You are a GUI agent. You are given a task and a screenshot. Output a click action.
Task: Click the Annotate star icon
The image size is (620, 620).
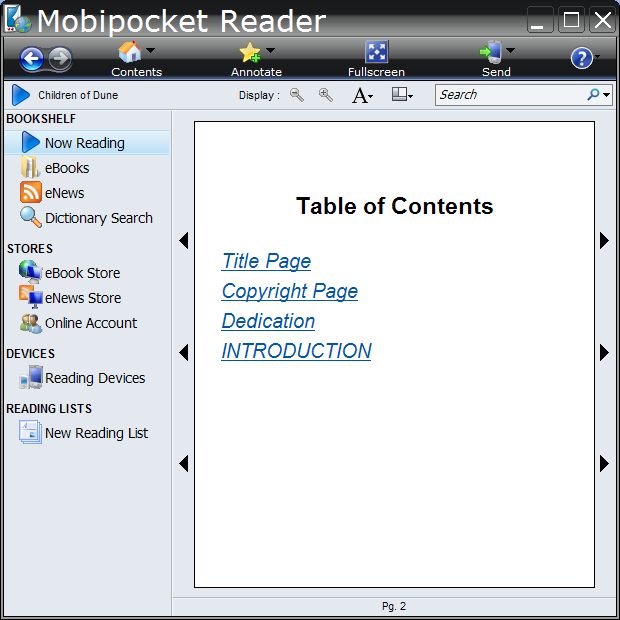(x=250, y=52)
